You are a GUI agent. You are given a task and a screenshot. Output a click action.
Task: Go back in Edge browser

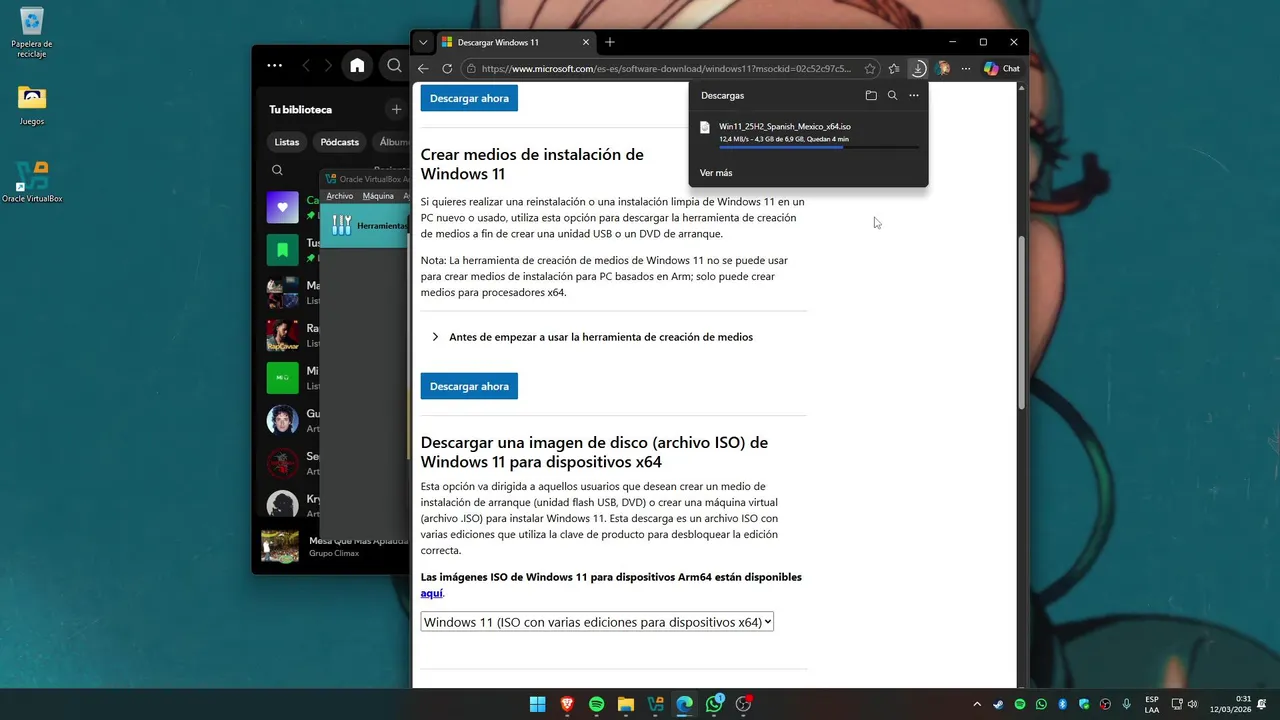pyautogui.click(x=423, y=69)
